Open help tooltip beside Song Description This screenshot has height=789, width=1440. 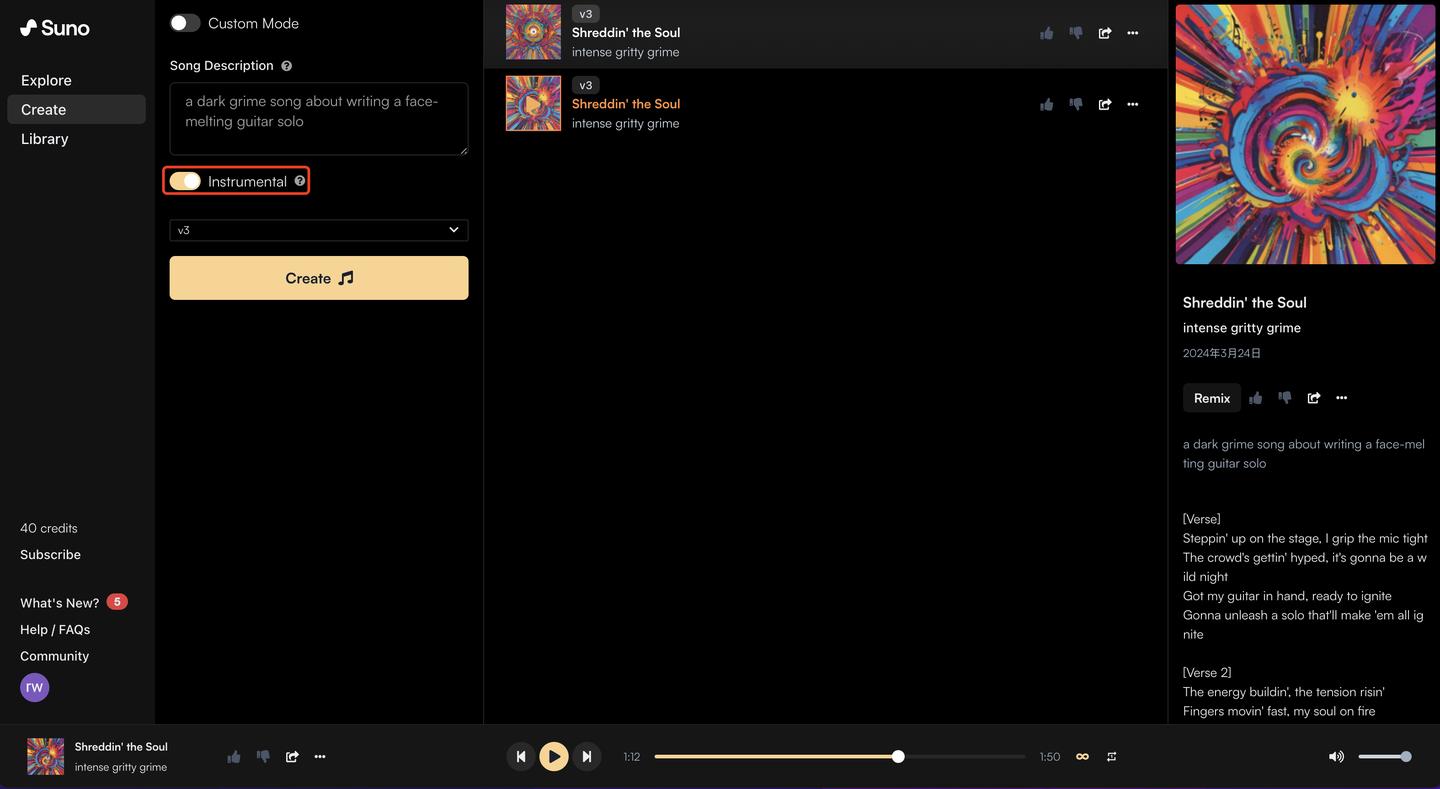tap(286, 66)
